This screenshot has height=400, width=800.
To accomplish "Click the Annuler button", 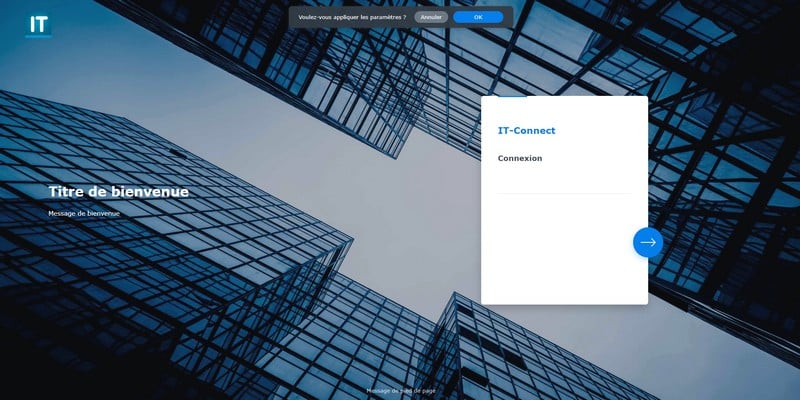I will pyautogui.click(x=431, y=17).
